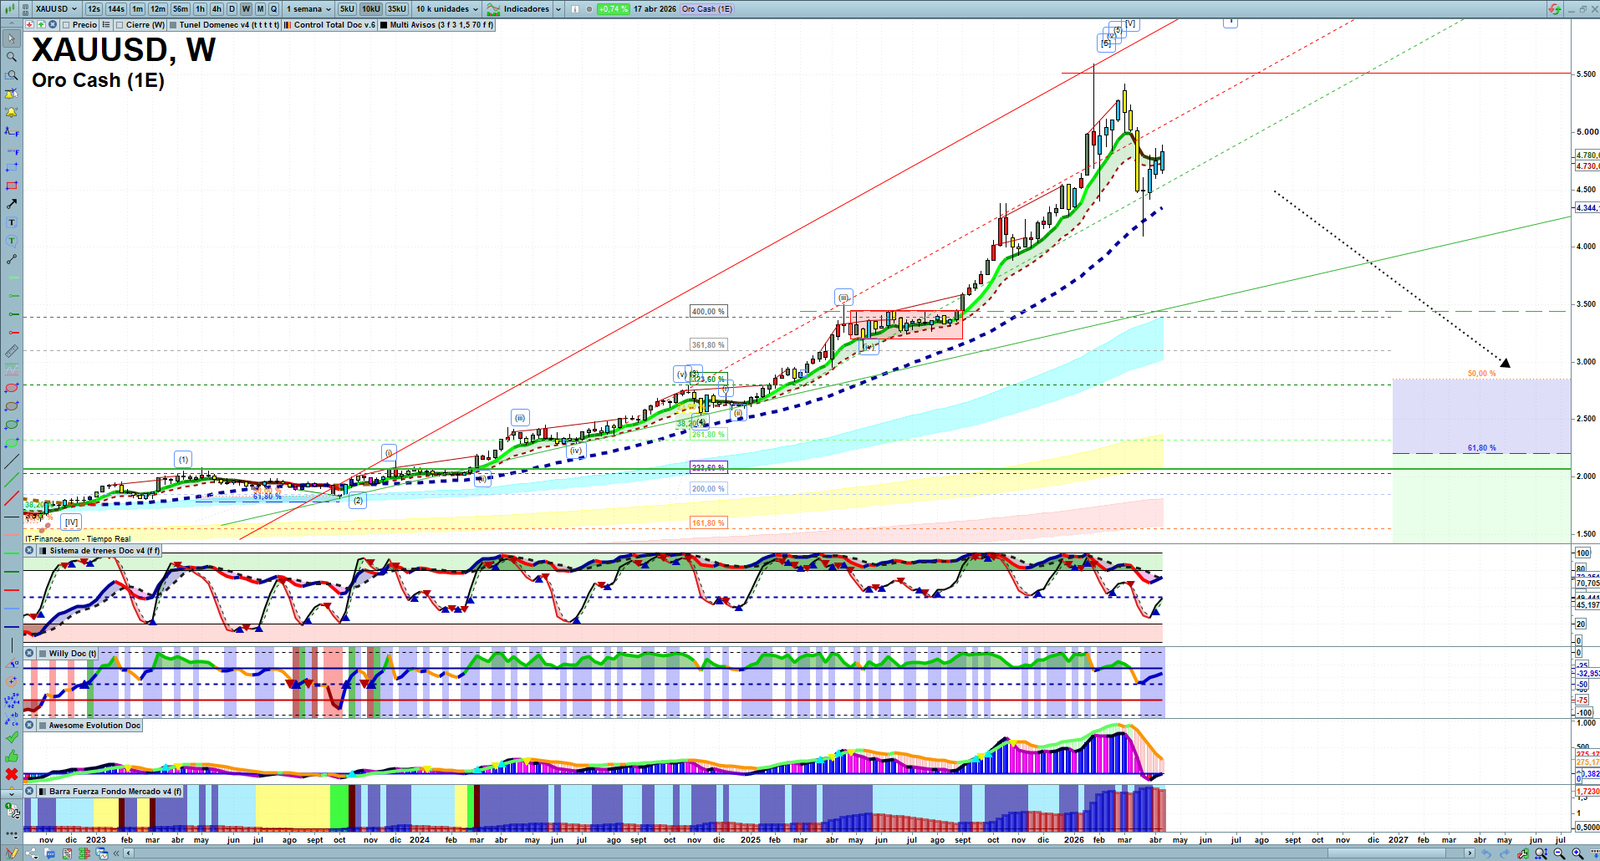
Task: Select the text T tool
Action: point(11,222)
